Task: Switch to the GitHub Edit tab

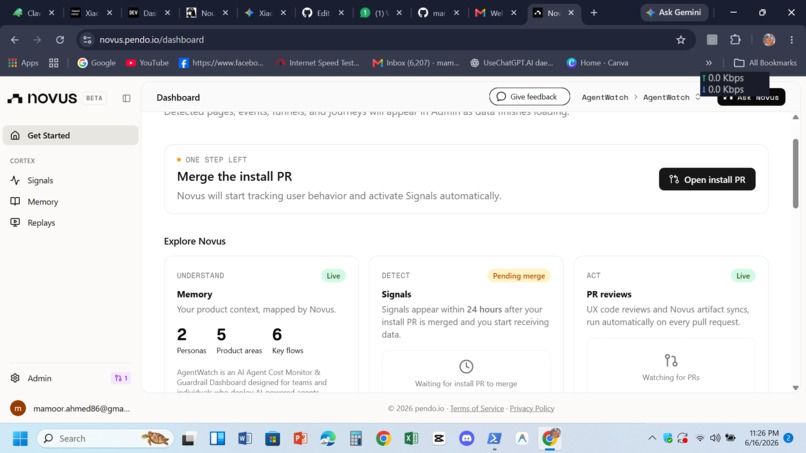Action: [x=324, y=13]
